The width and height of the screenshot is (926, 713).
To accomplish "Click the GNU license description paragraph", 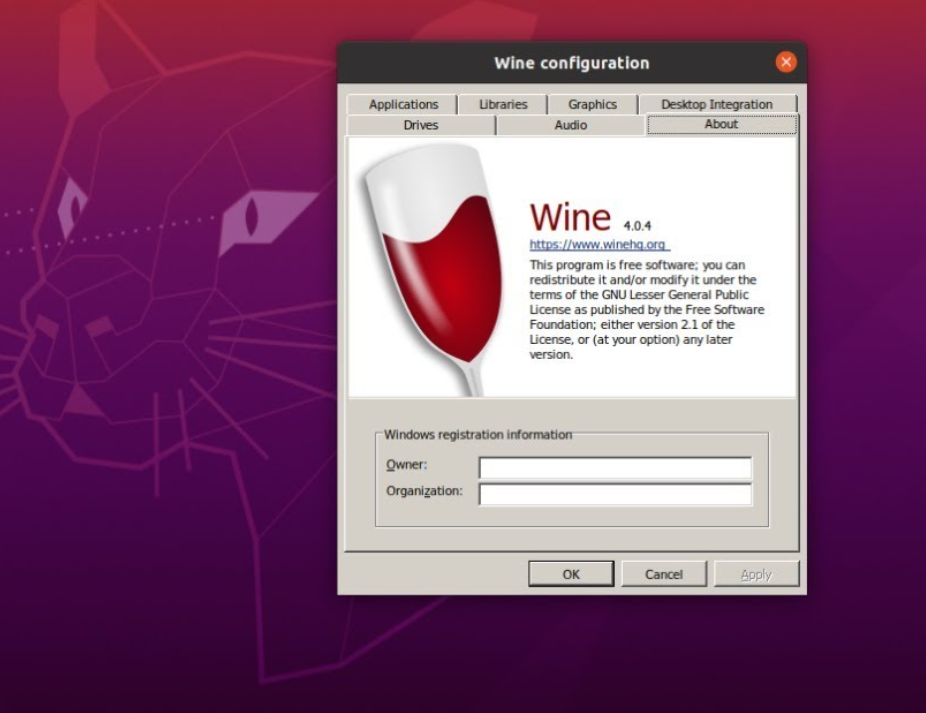I will tap(647, 310).
